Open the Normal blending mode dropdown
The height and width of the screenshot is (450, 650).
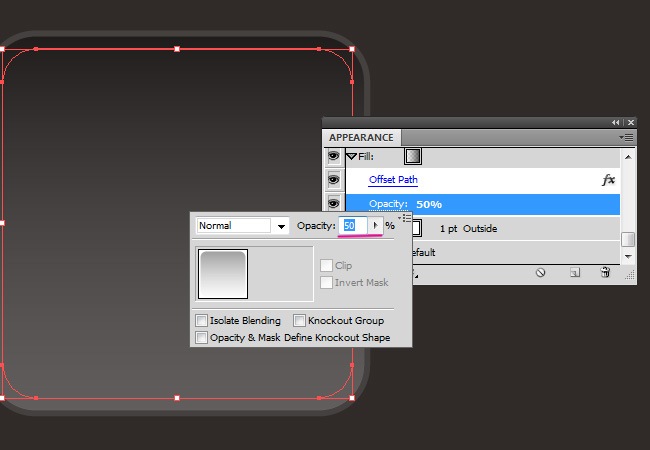click(282, 226)
